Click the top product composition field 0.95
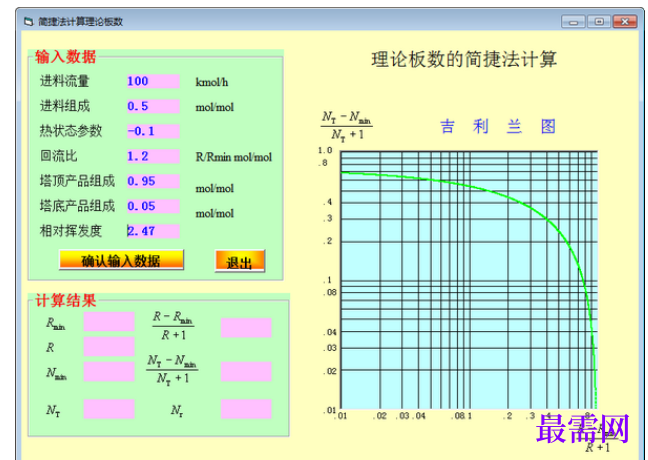Image resolution: width=648 pixels, height=460 pixels. point(153,181)
